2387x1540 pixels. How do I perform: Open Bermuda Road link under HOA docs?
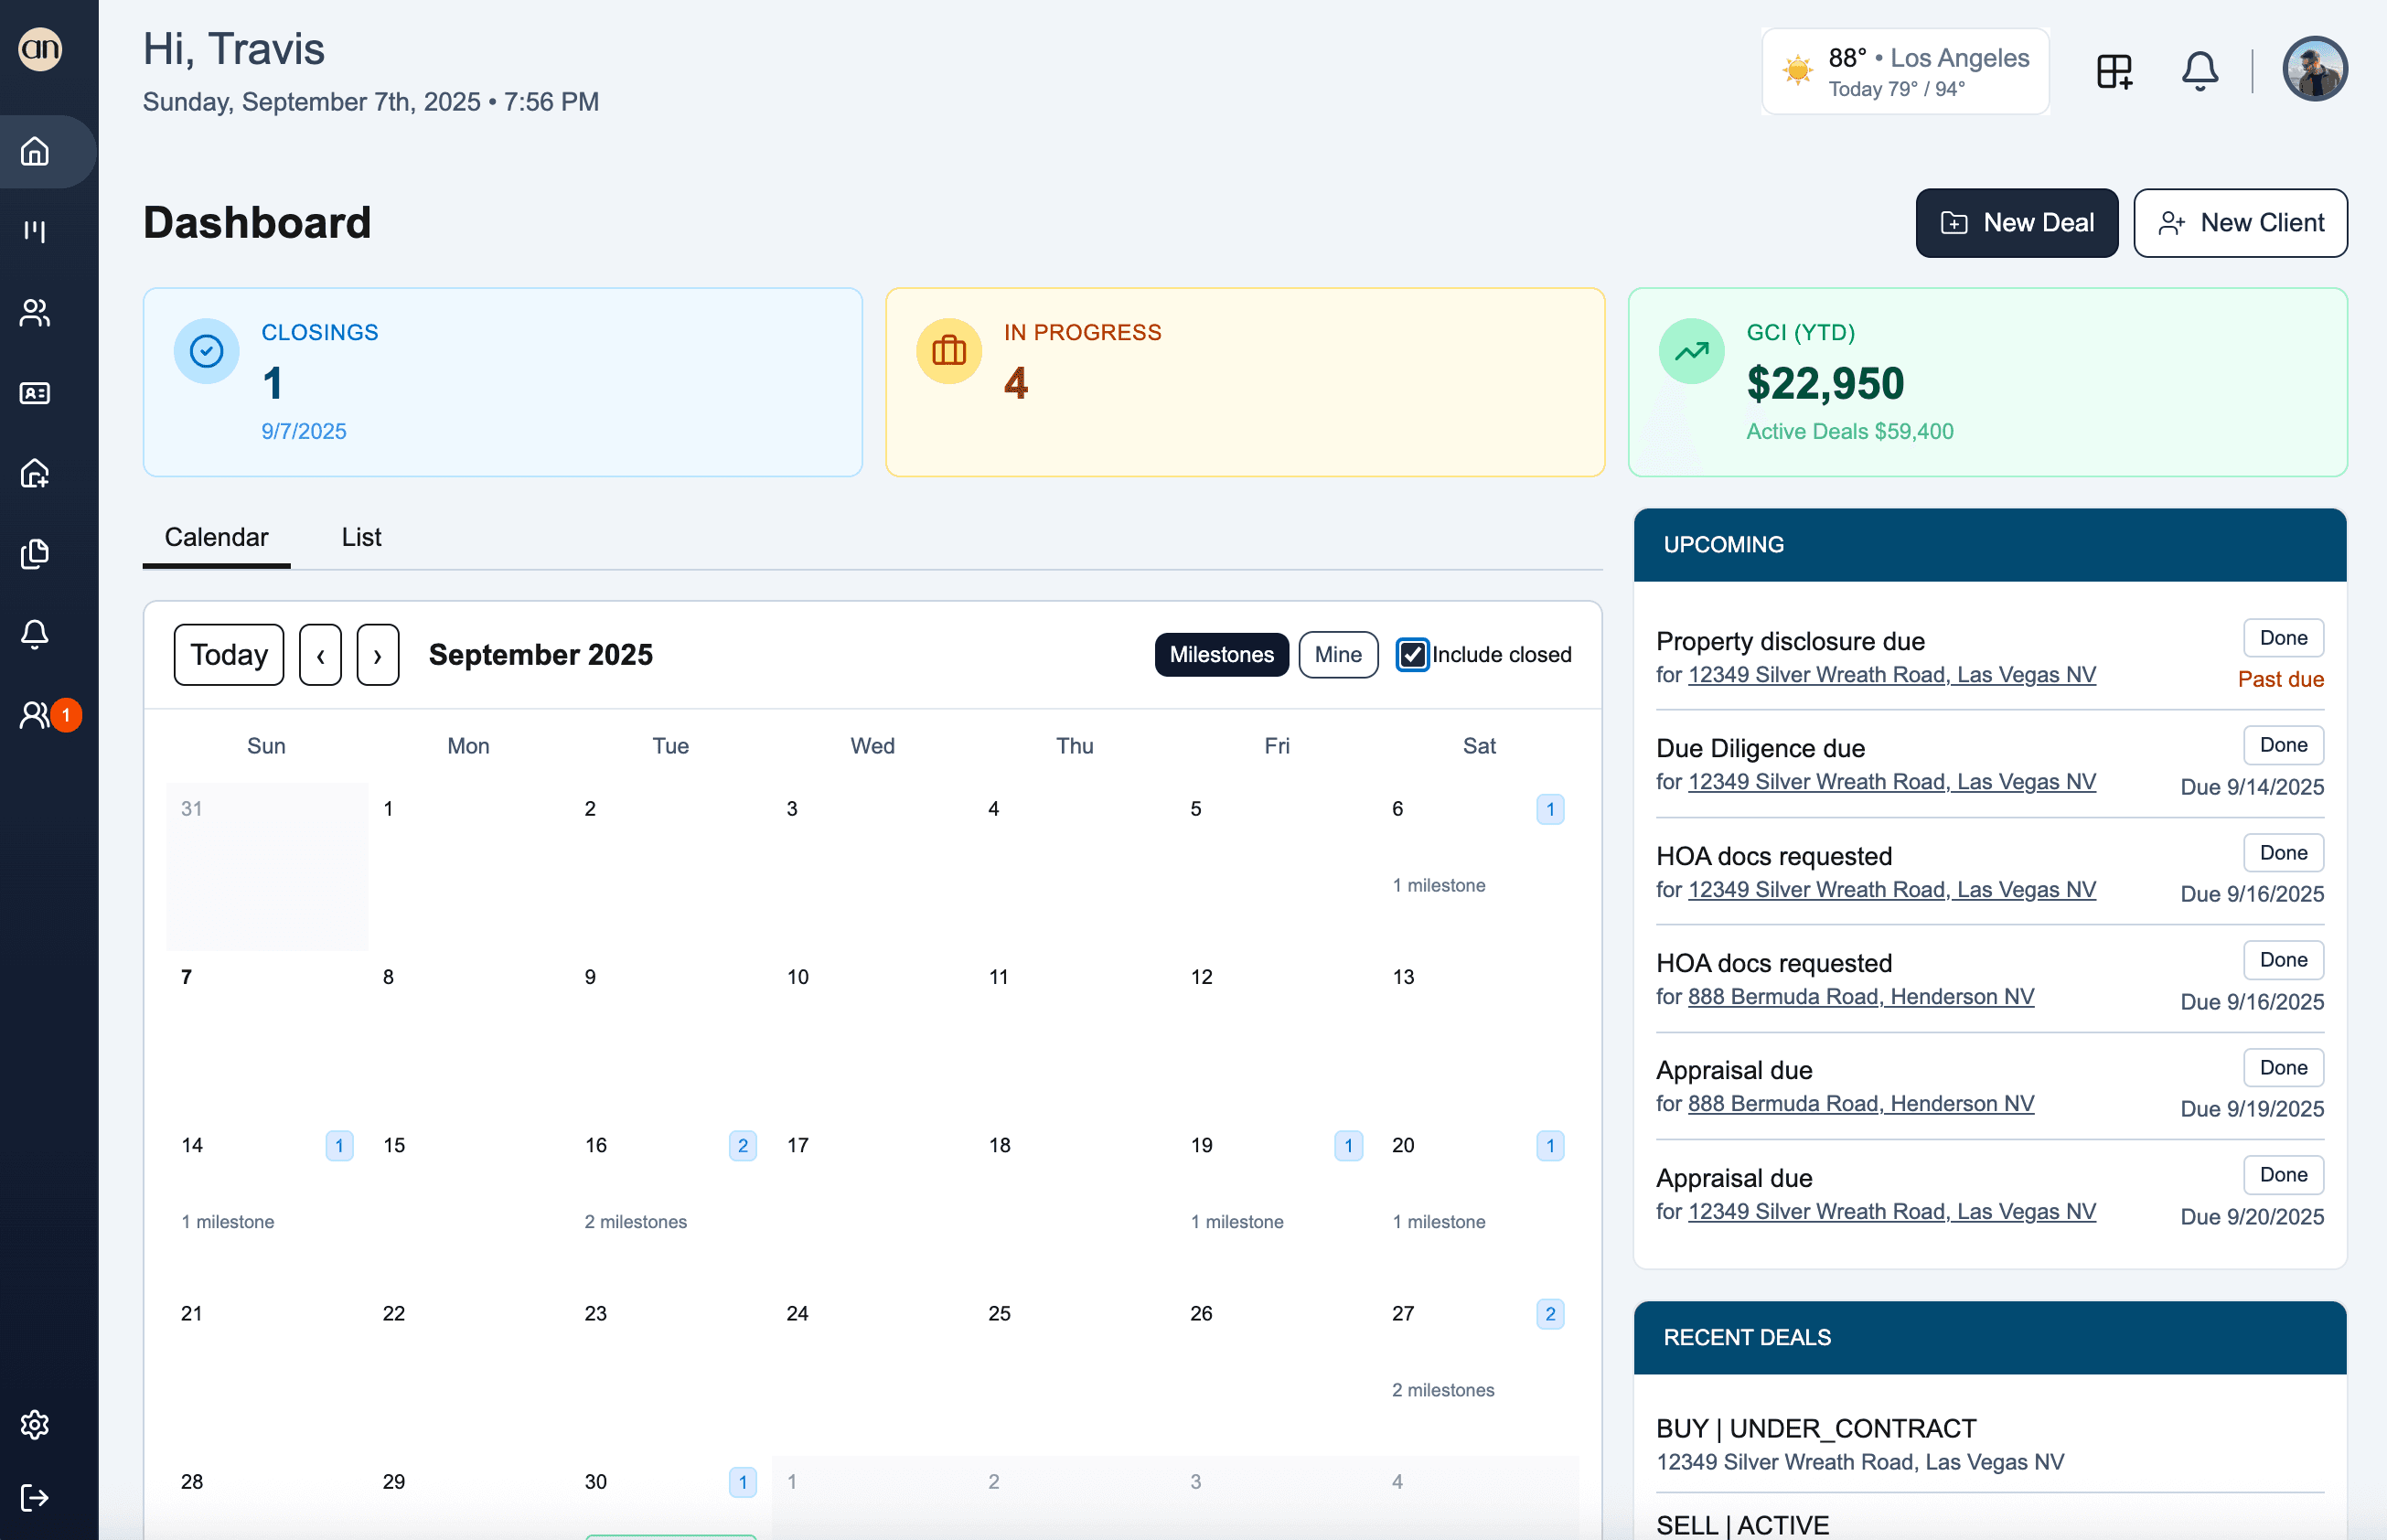pos(1860,997)
